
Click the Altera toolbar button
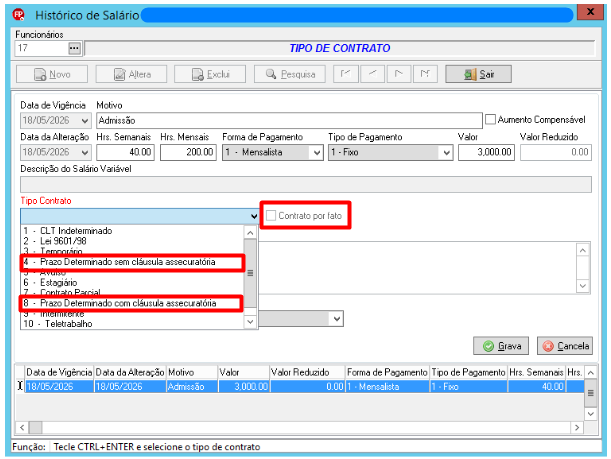(131, 74)
